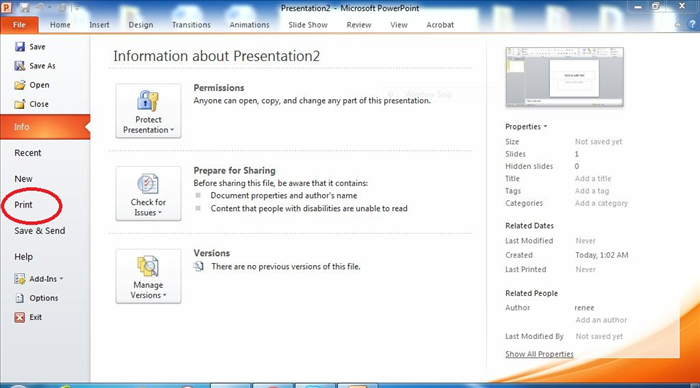
Task: Click the Manage Versions magnifier icon
Action: point(148,266)
